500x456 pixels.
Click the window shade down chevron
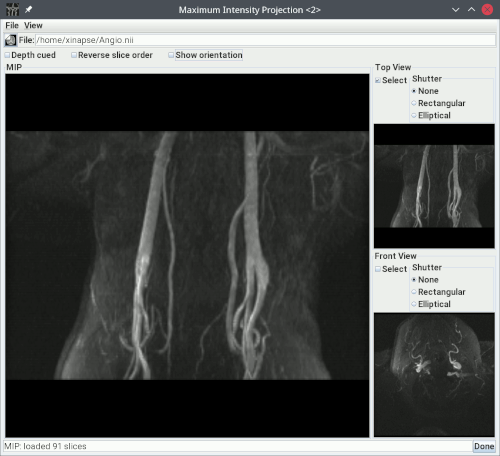(455, 10)
